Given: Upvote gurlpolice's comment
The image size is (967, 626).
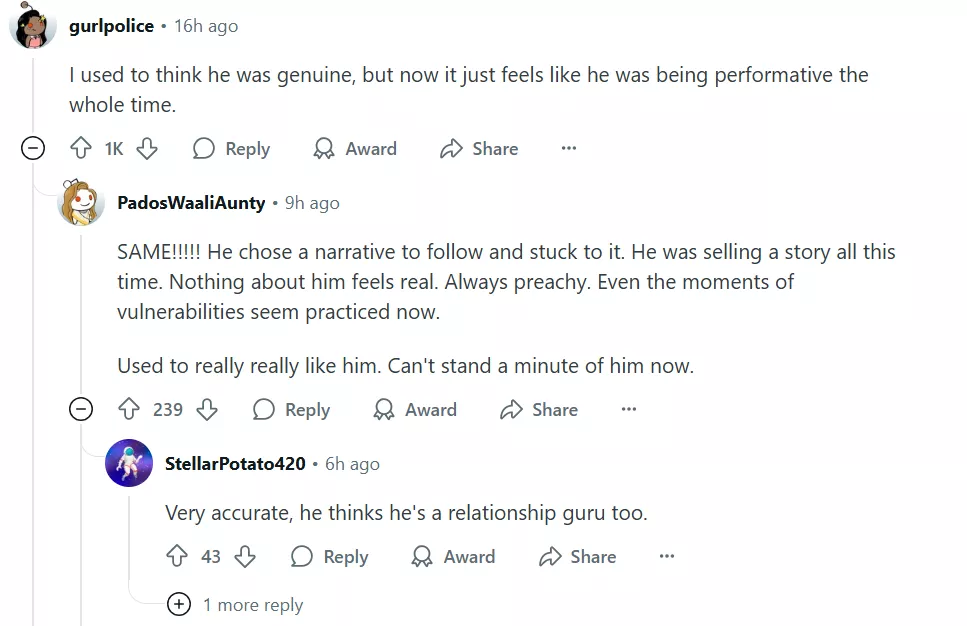Looking at the screenshot, I should click(x=81, y=149).
